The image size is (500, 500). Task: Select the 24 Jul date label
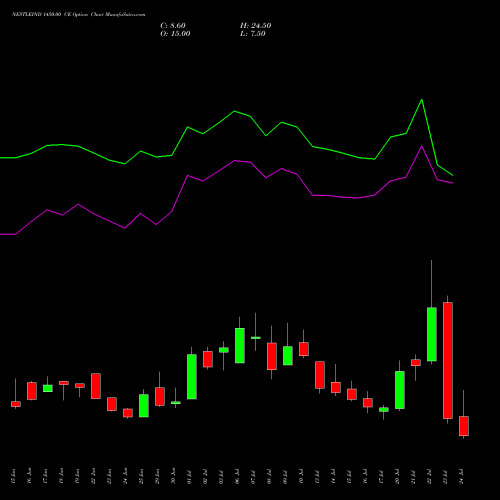click(462, 477)
